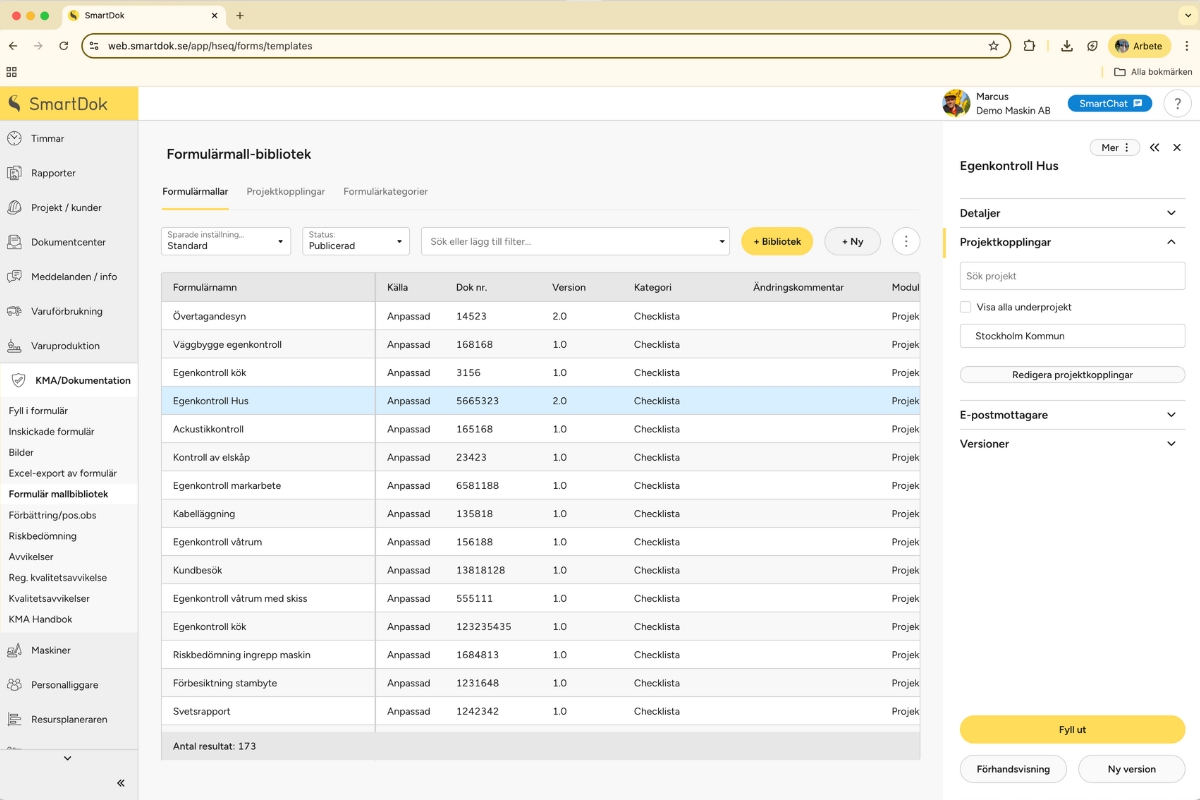Sort by the Dok nr. column header
The height and width of the screenshot is (800, 1200).
(472, 287)
